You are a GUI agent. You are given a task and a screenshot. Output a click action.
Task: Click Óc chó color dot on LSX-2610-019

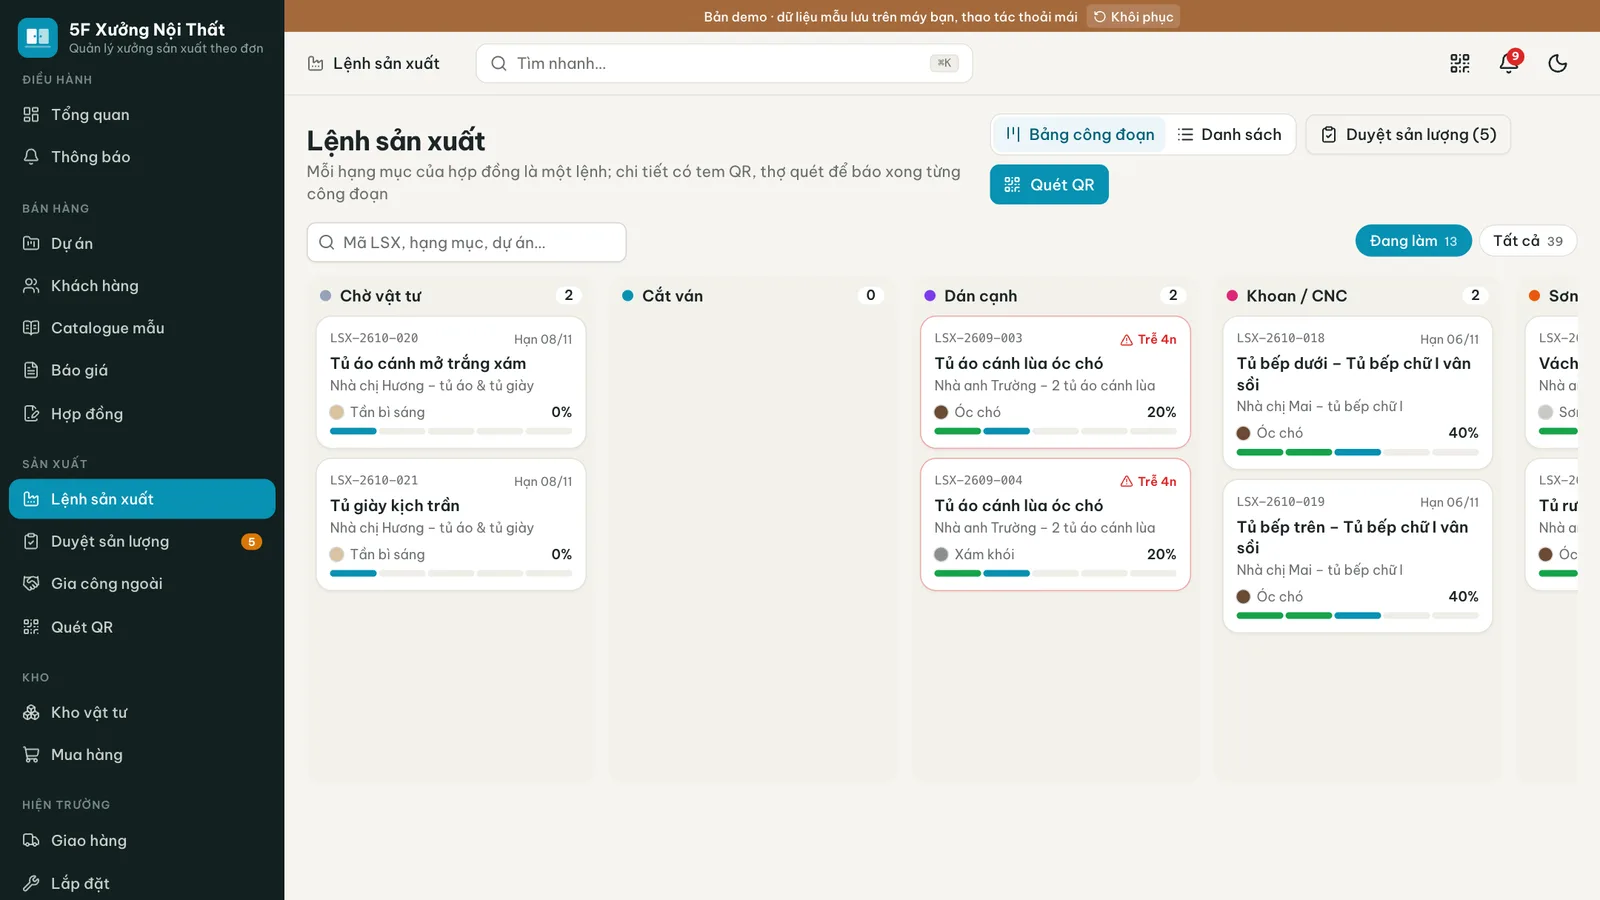(1244, 596)
